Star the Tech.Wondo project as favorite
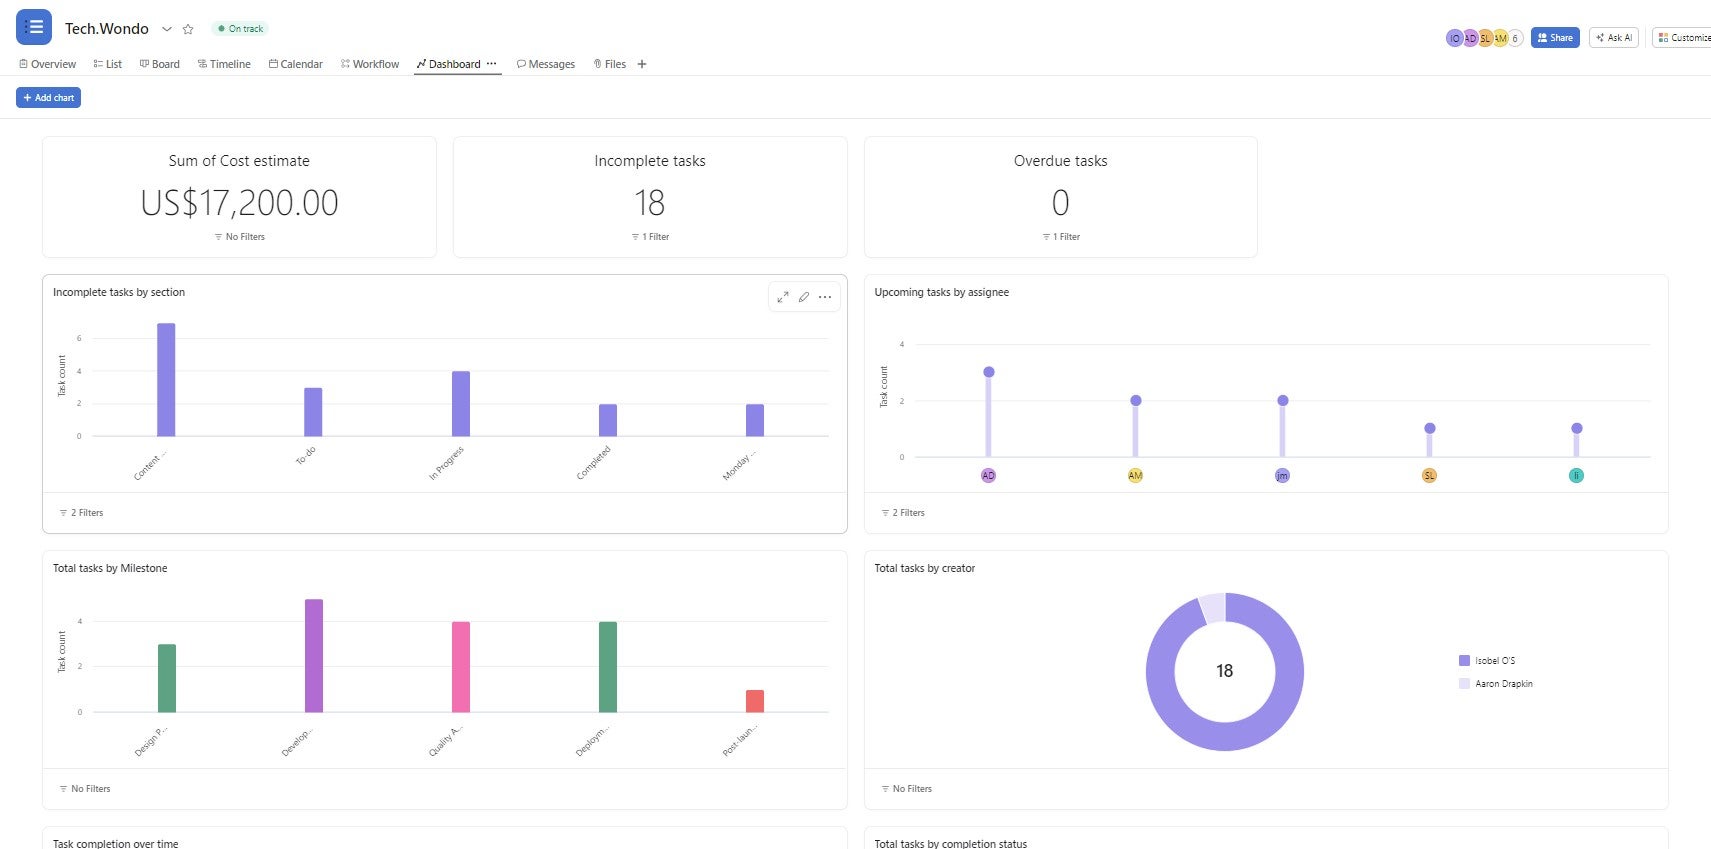The height and width of the screenshot is (849, 1711). tap(188, 29)
